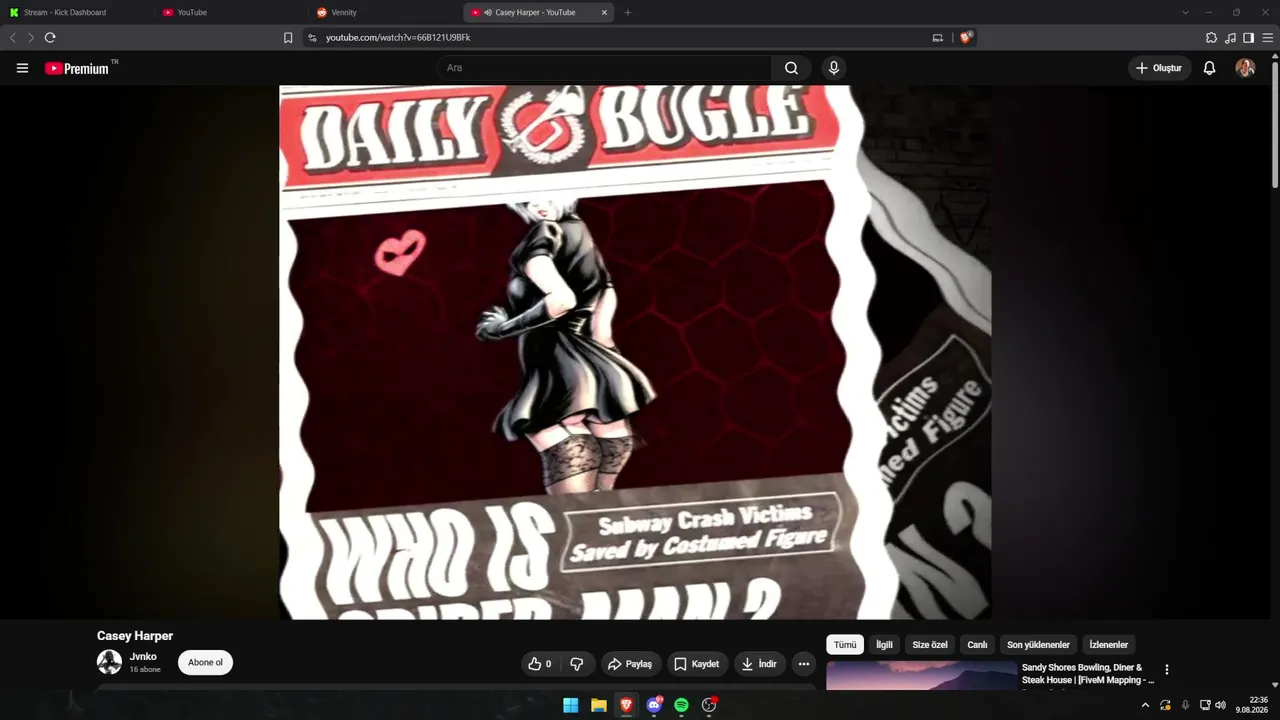This screenshot has width=1280, height=720.
Task: Open options for Sandy Shores Bowling video
Action: 1166,670
